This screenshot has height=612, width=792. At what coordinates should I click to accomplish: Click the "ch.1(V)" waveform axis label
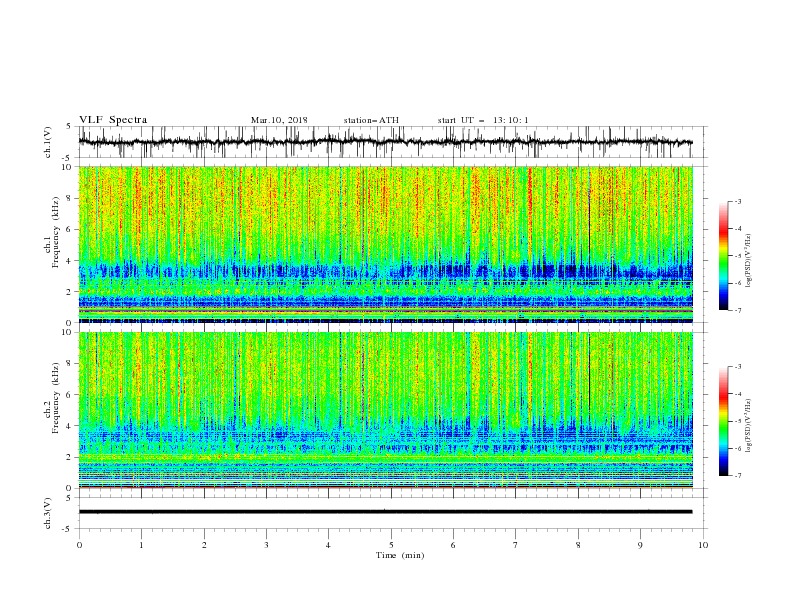click(x=48, y=142)
